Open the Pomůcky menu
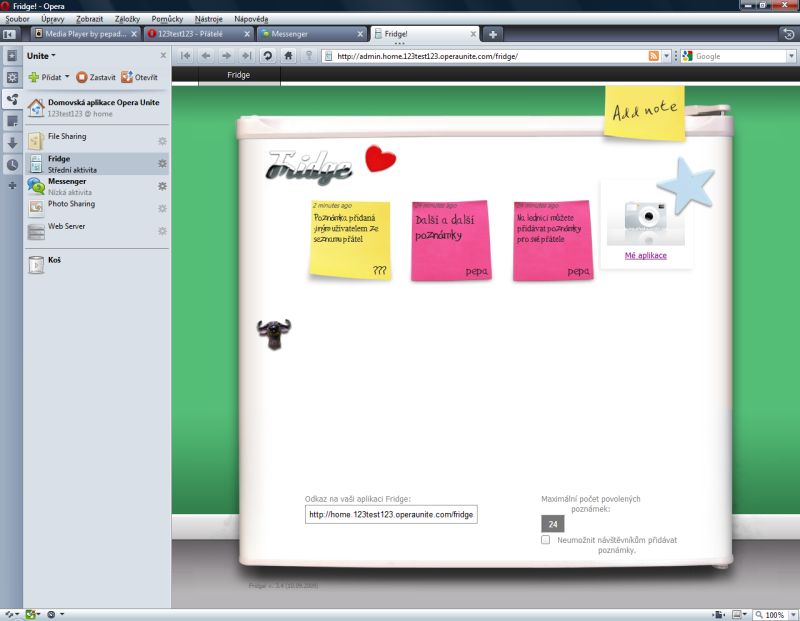The image size is (800, 621). click(x=167, y=19)
